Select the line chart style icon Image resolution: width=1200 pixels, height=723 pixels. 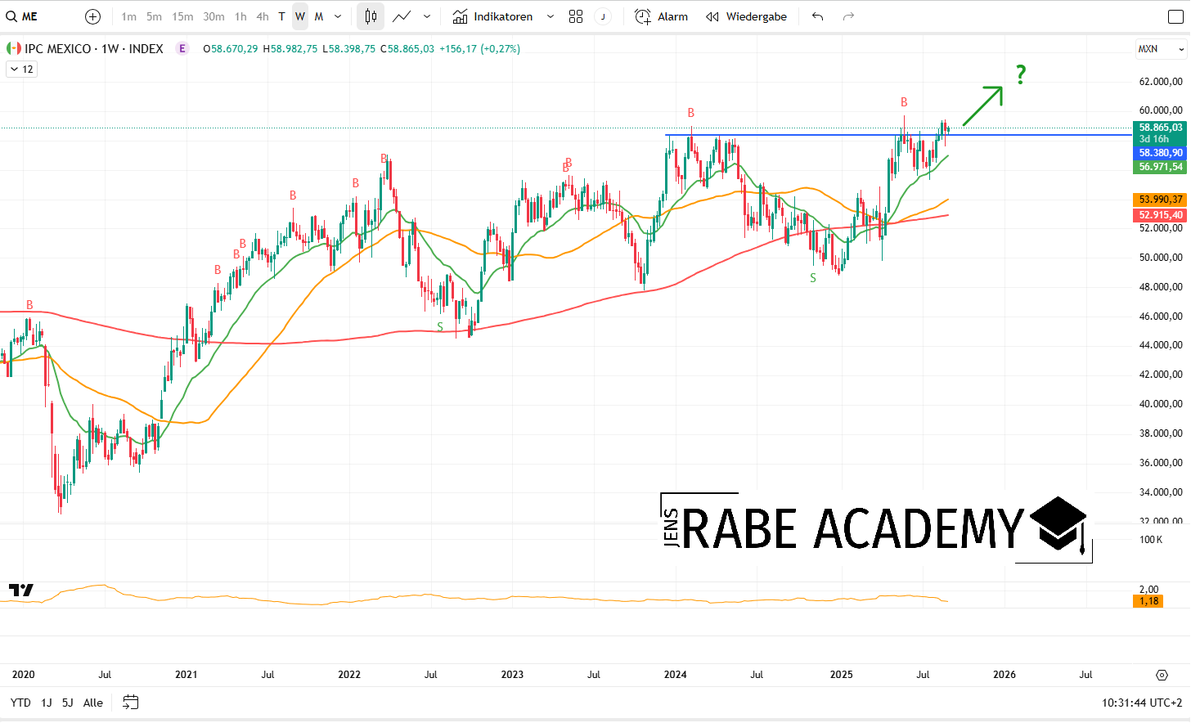click(x=402, y=16)
